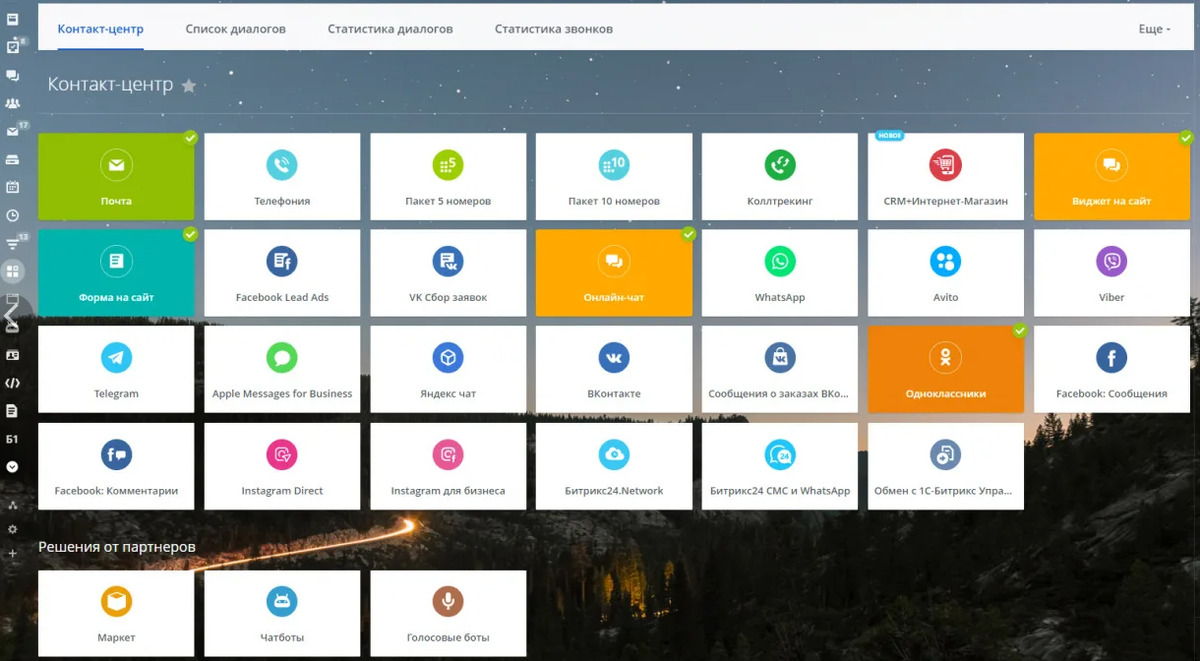Connect the Avito channel
The height and width of the screenshot is (661, 1200).
click(x=946, y=273)
